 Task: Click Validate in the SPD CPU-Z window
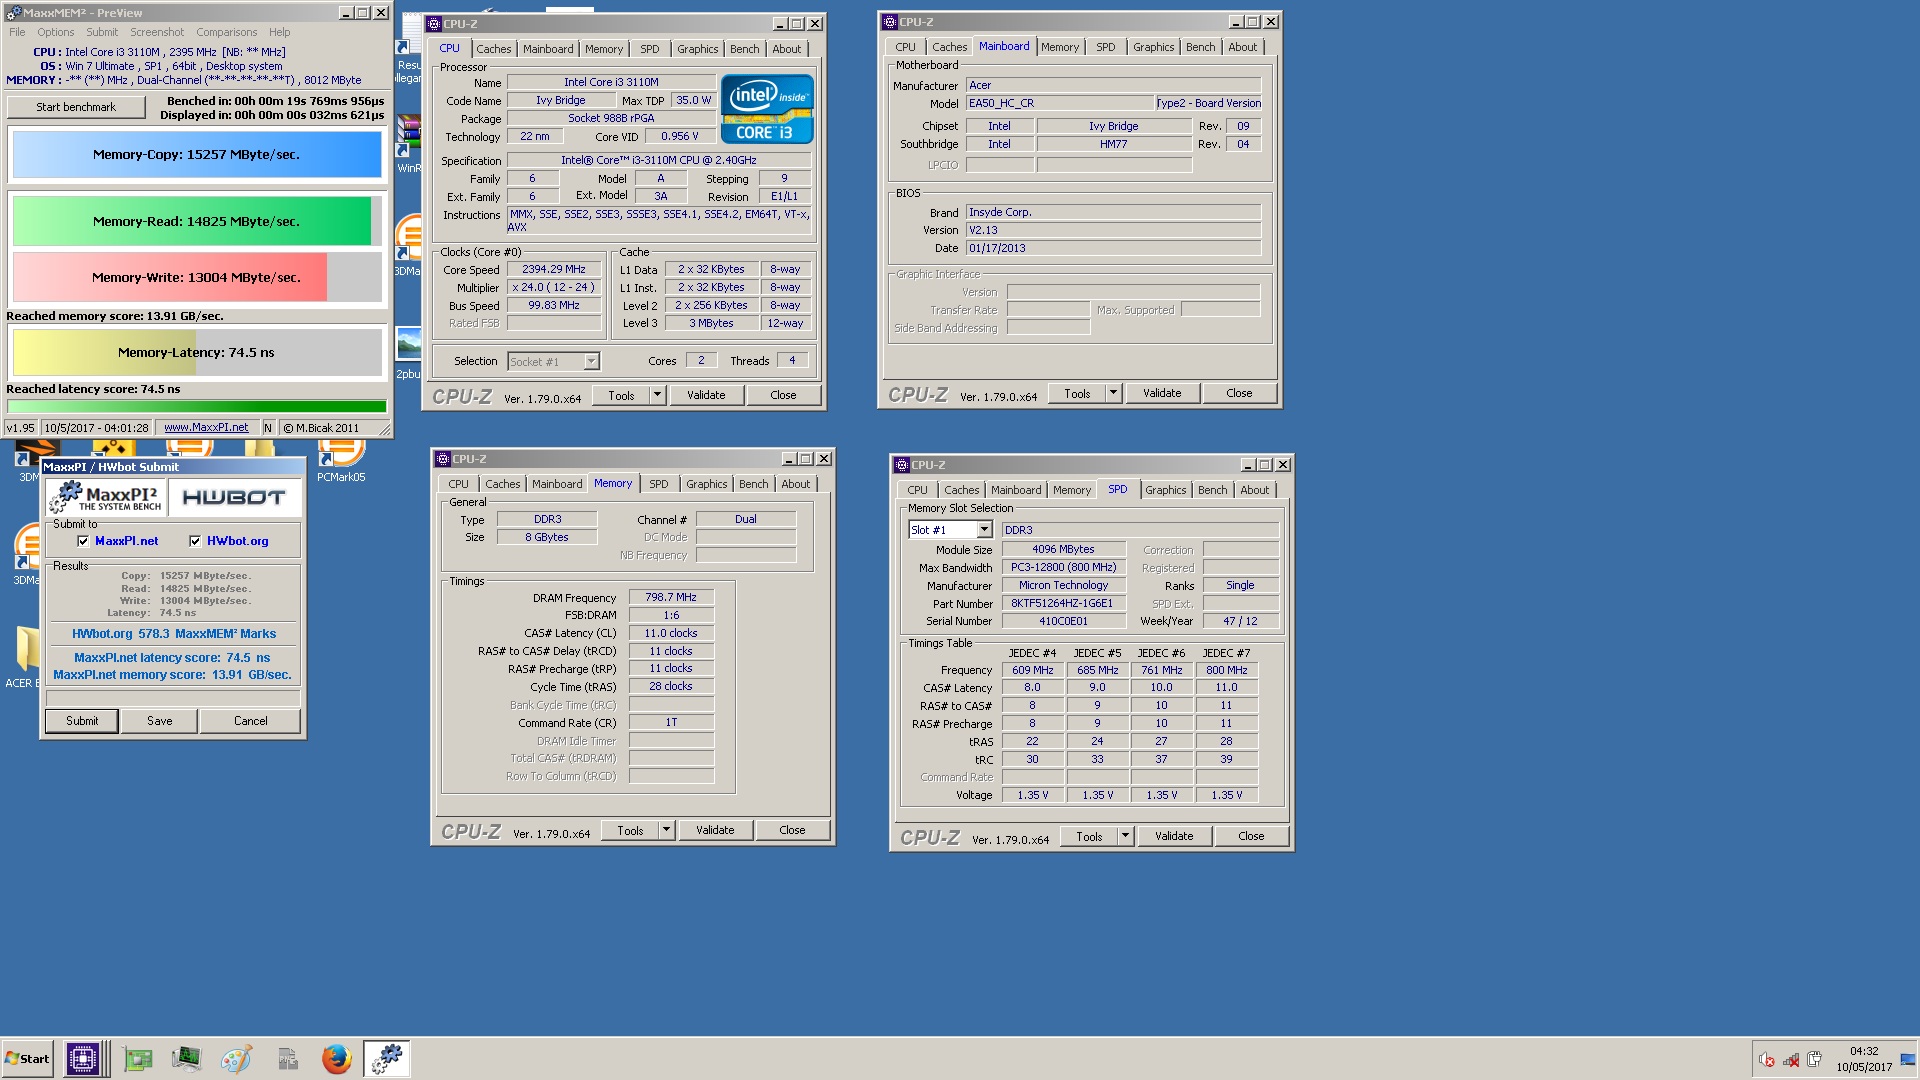tap(1174, 837)
